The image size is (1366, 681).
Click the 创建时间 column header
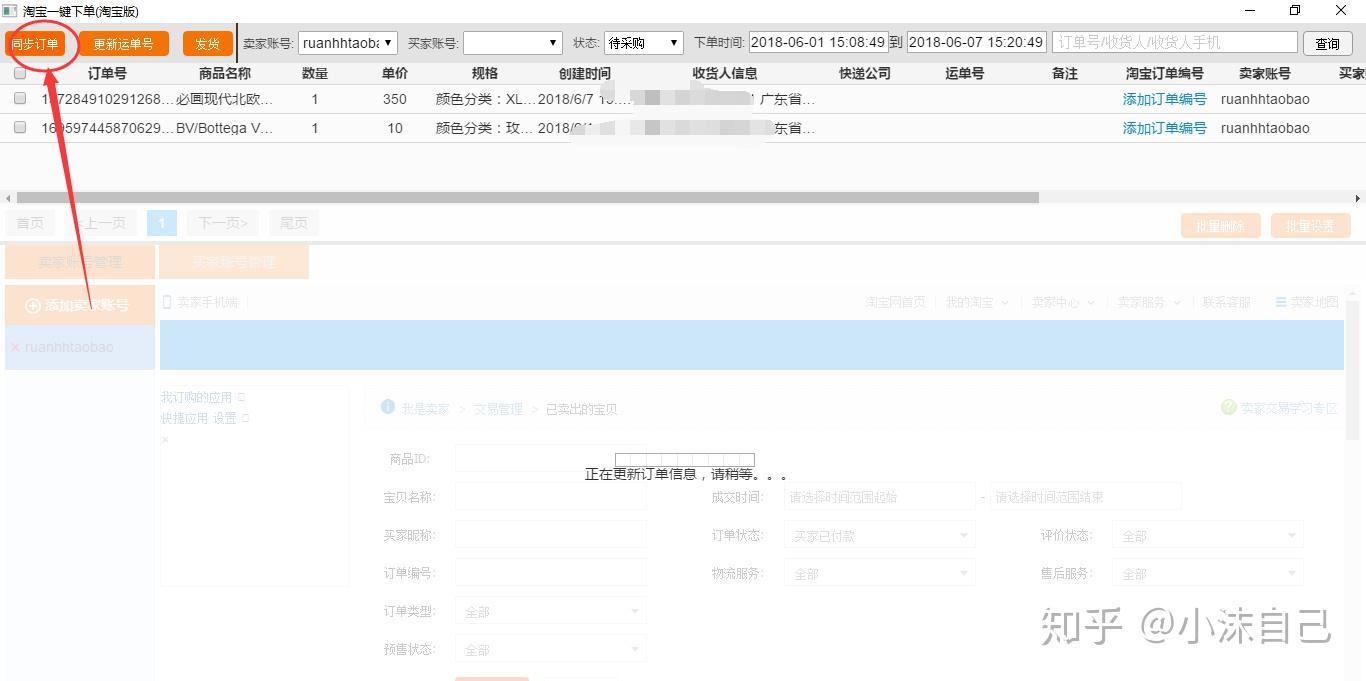point(585,73)
